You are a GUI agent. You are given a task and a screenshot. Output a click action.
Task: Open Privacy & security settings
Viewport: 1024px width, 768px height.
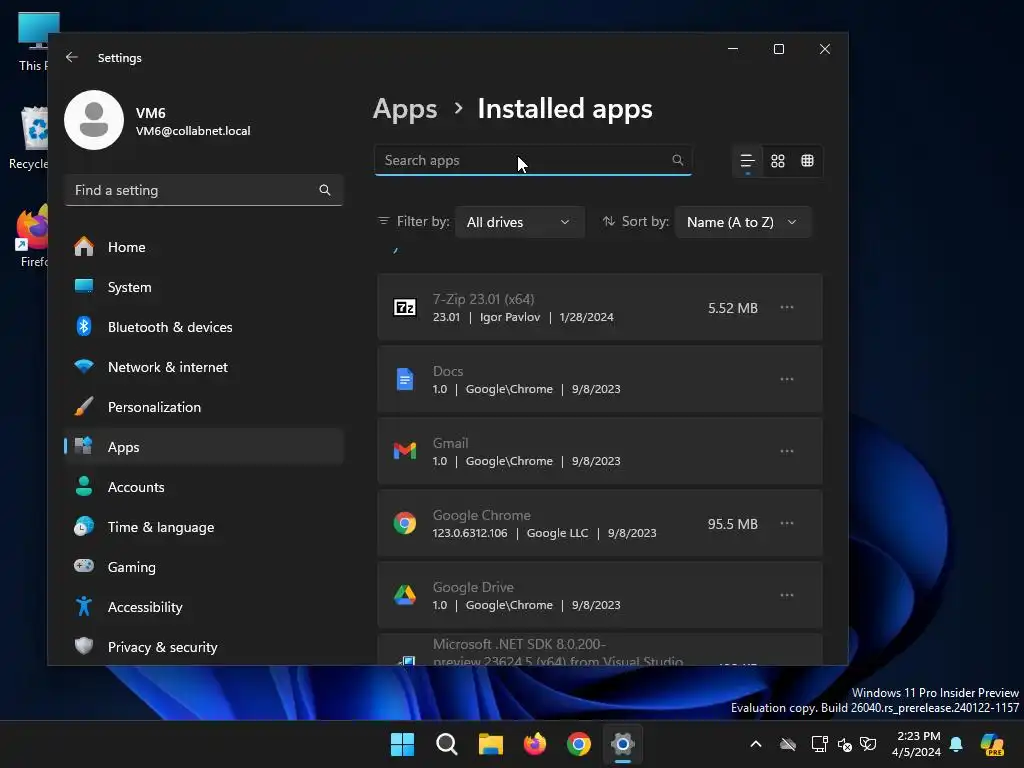pyautogui.click(x=204, y=647)
